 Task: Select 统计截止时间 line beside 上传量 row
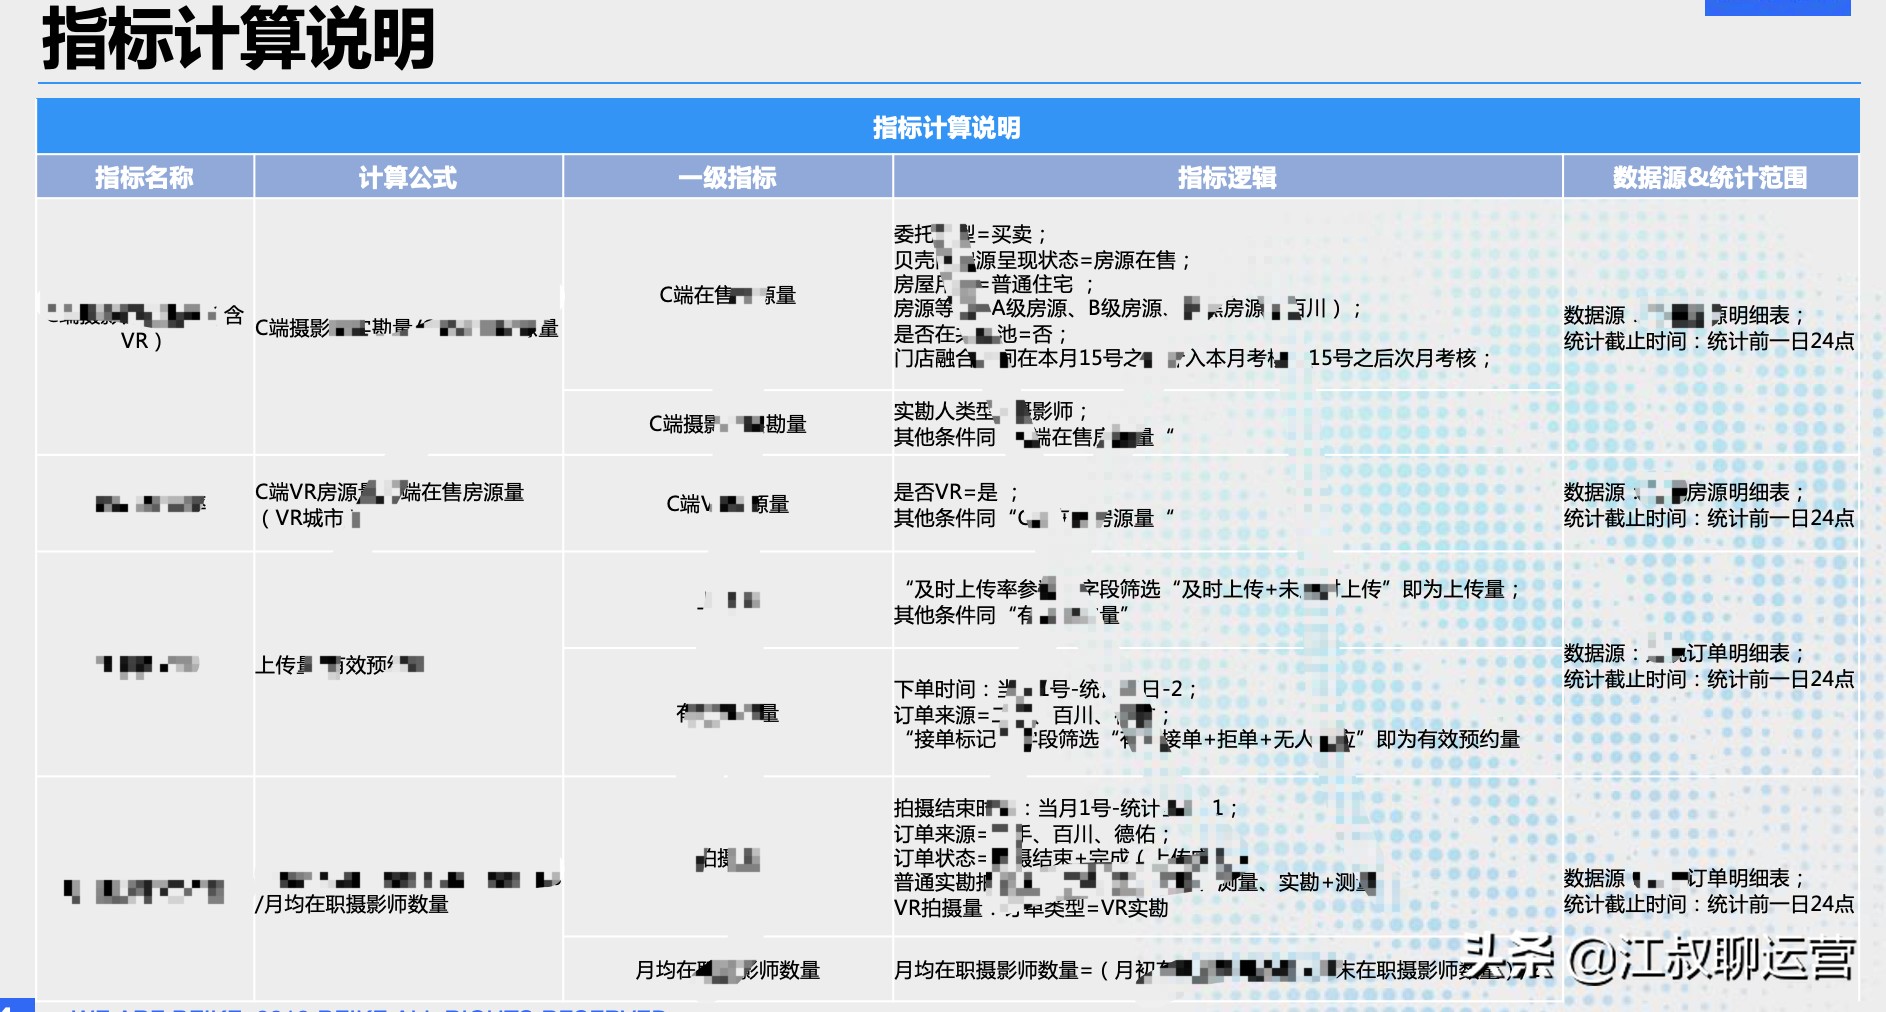pos(1709,679)
